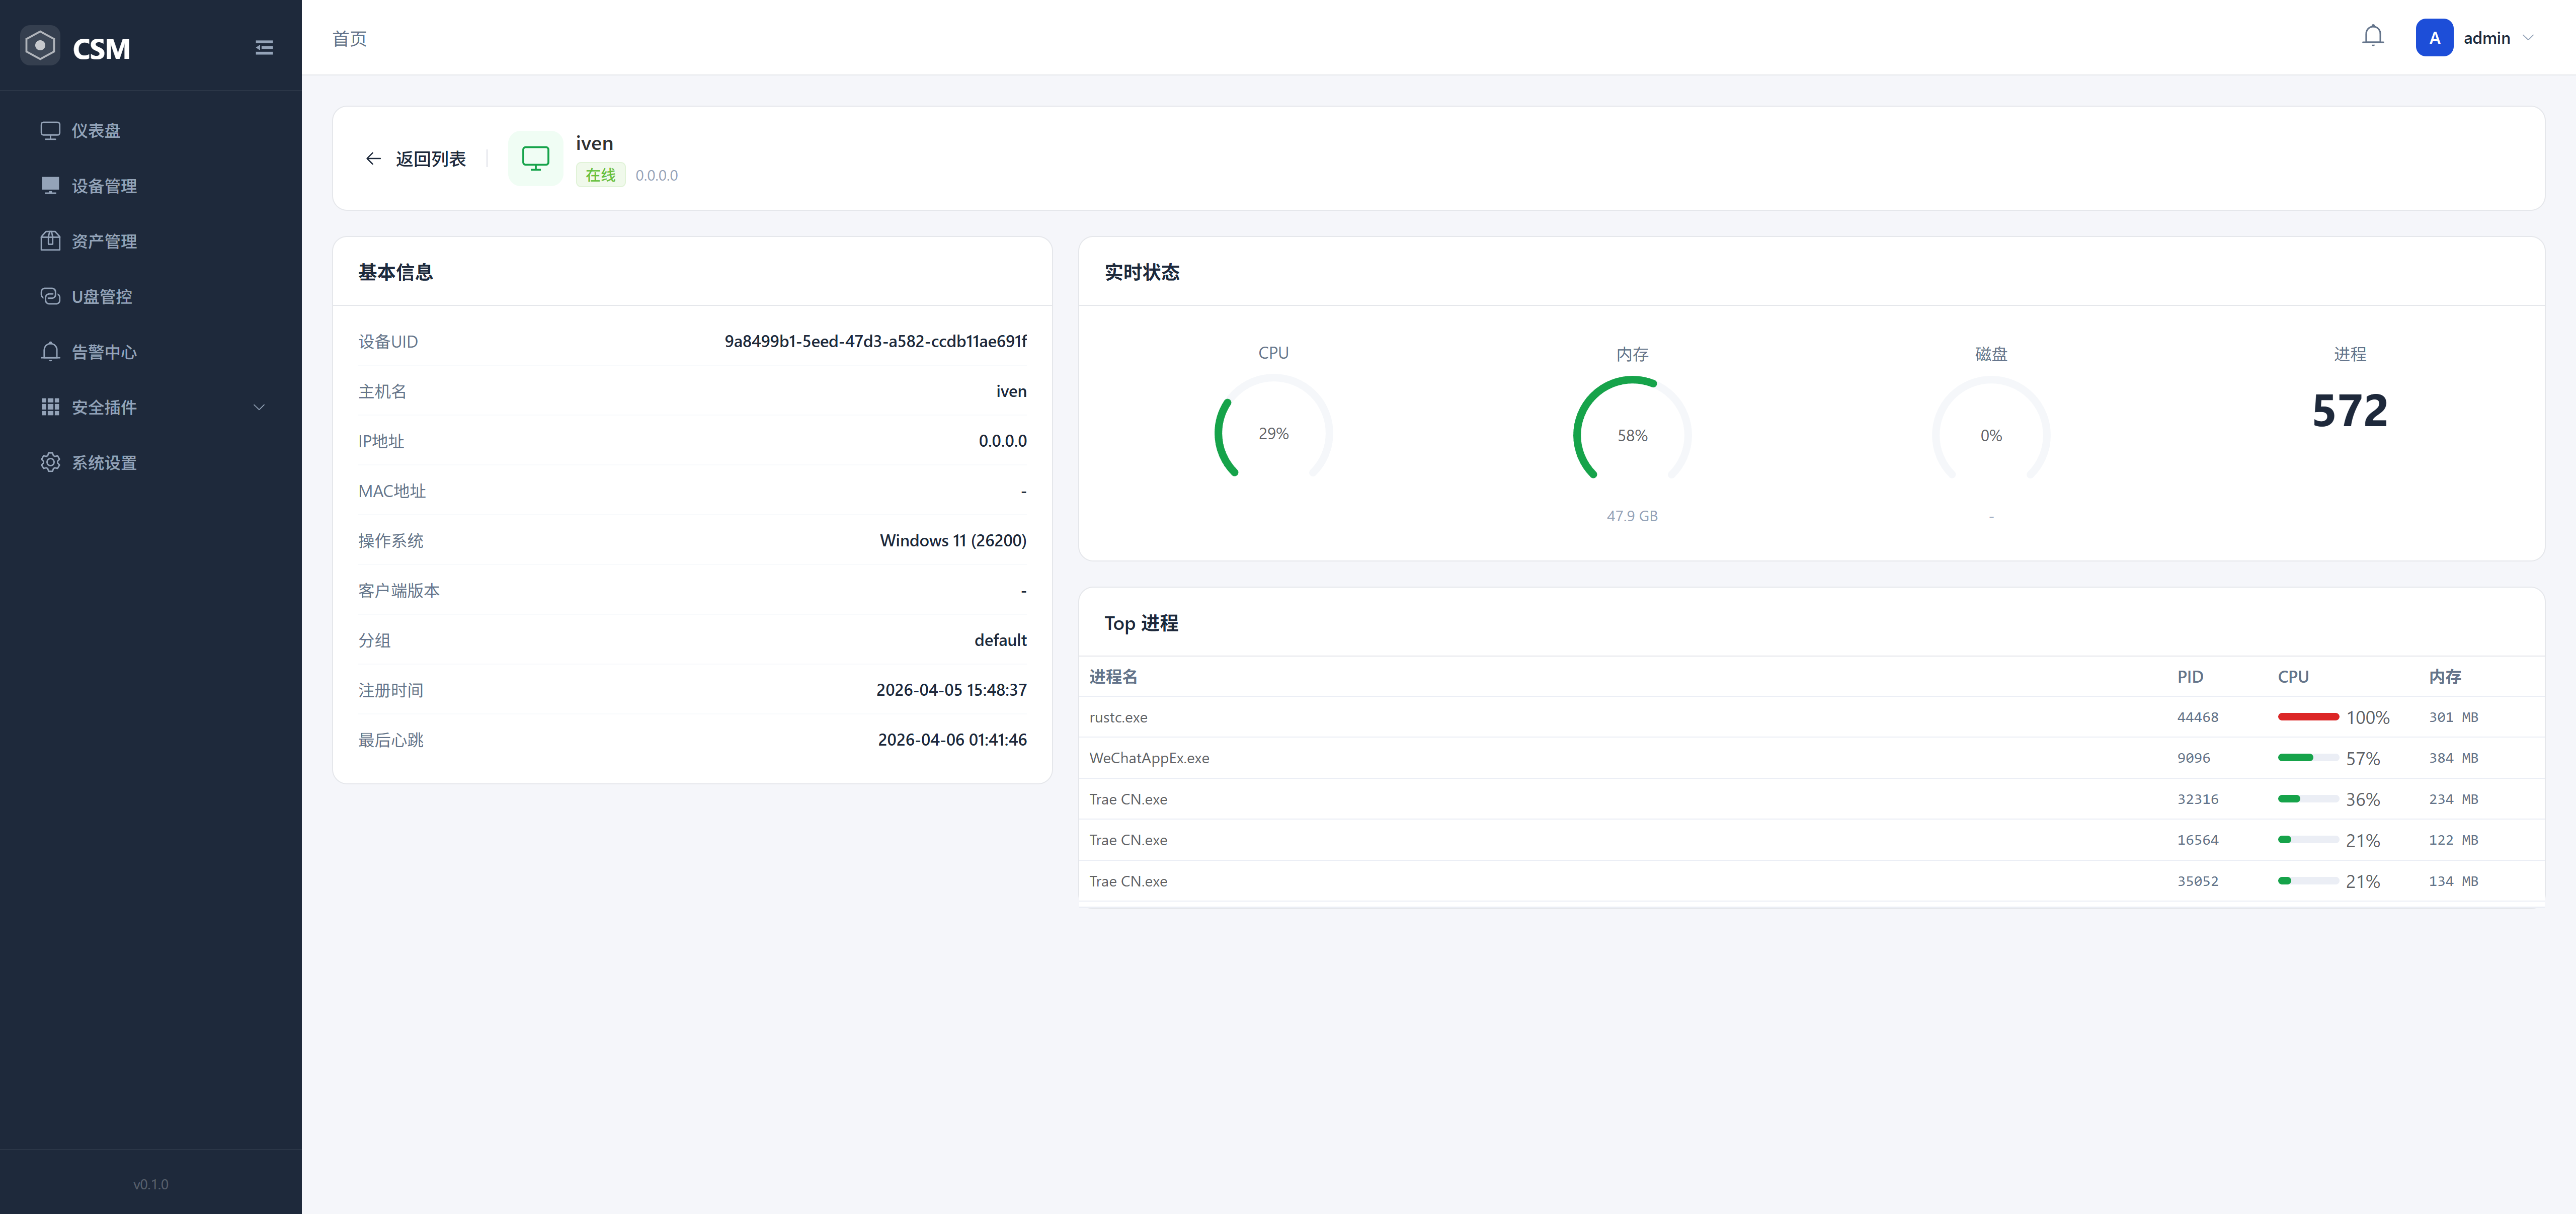This screenshot has height=1214, width=2576.
Task: Click the 资产管理 sidebar icon
Action: point(50,241)
